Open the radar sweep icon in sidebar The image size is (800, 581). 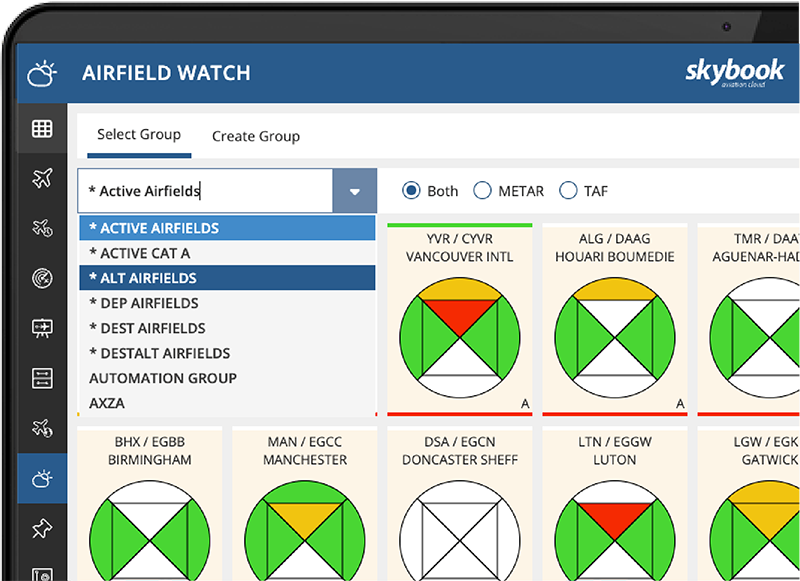click(x=42, y=278)
